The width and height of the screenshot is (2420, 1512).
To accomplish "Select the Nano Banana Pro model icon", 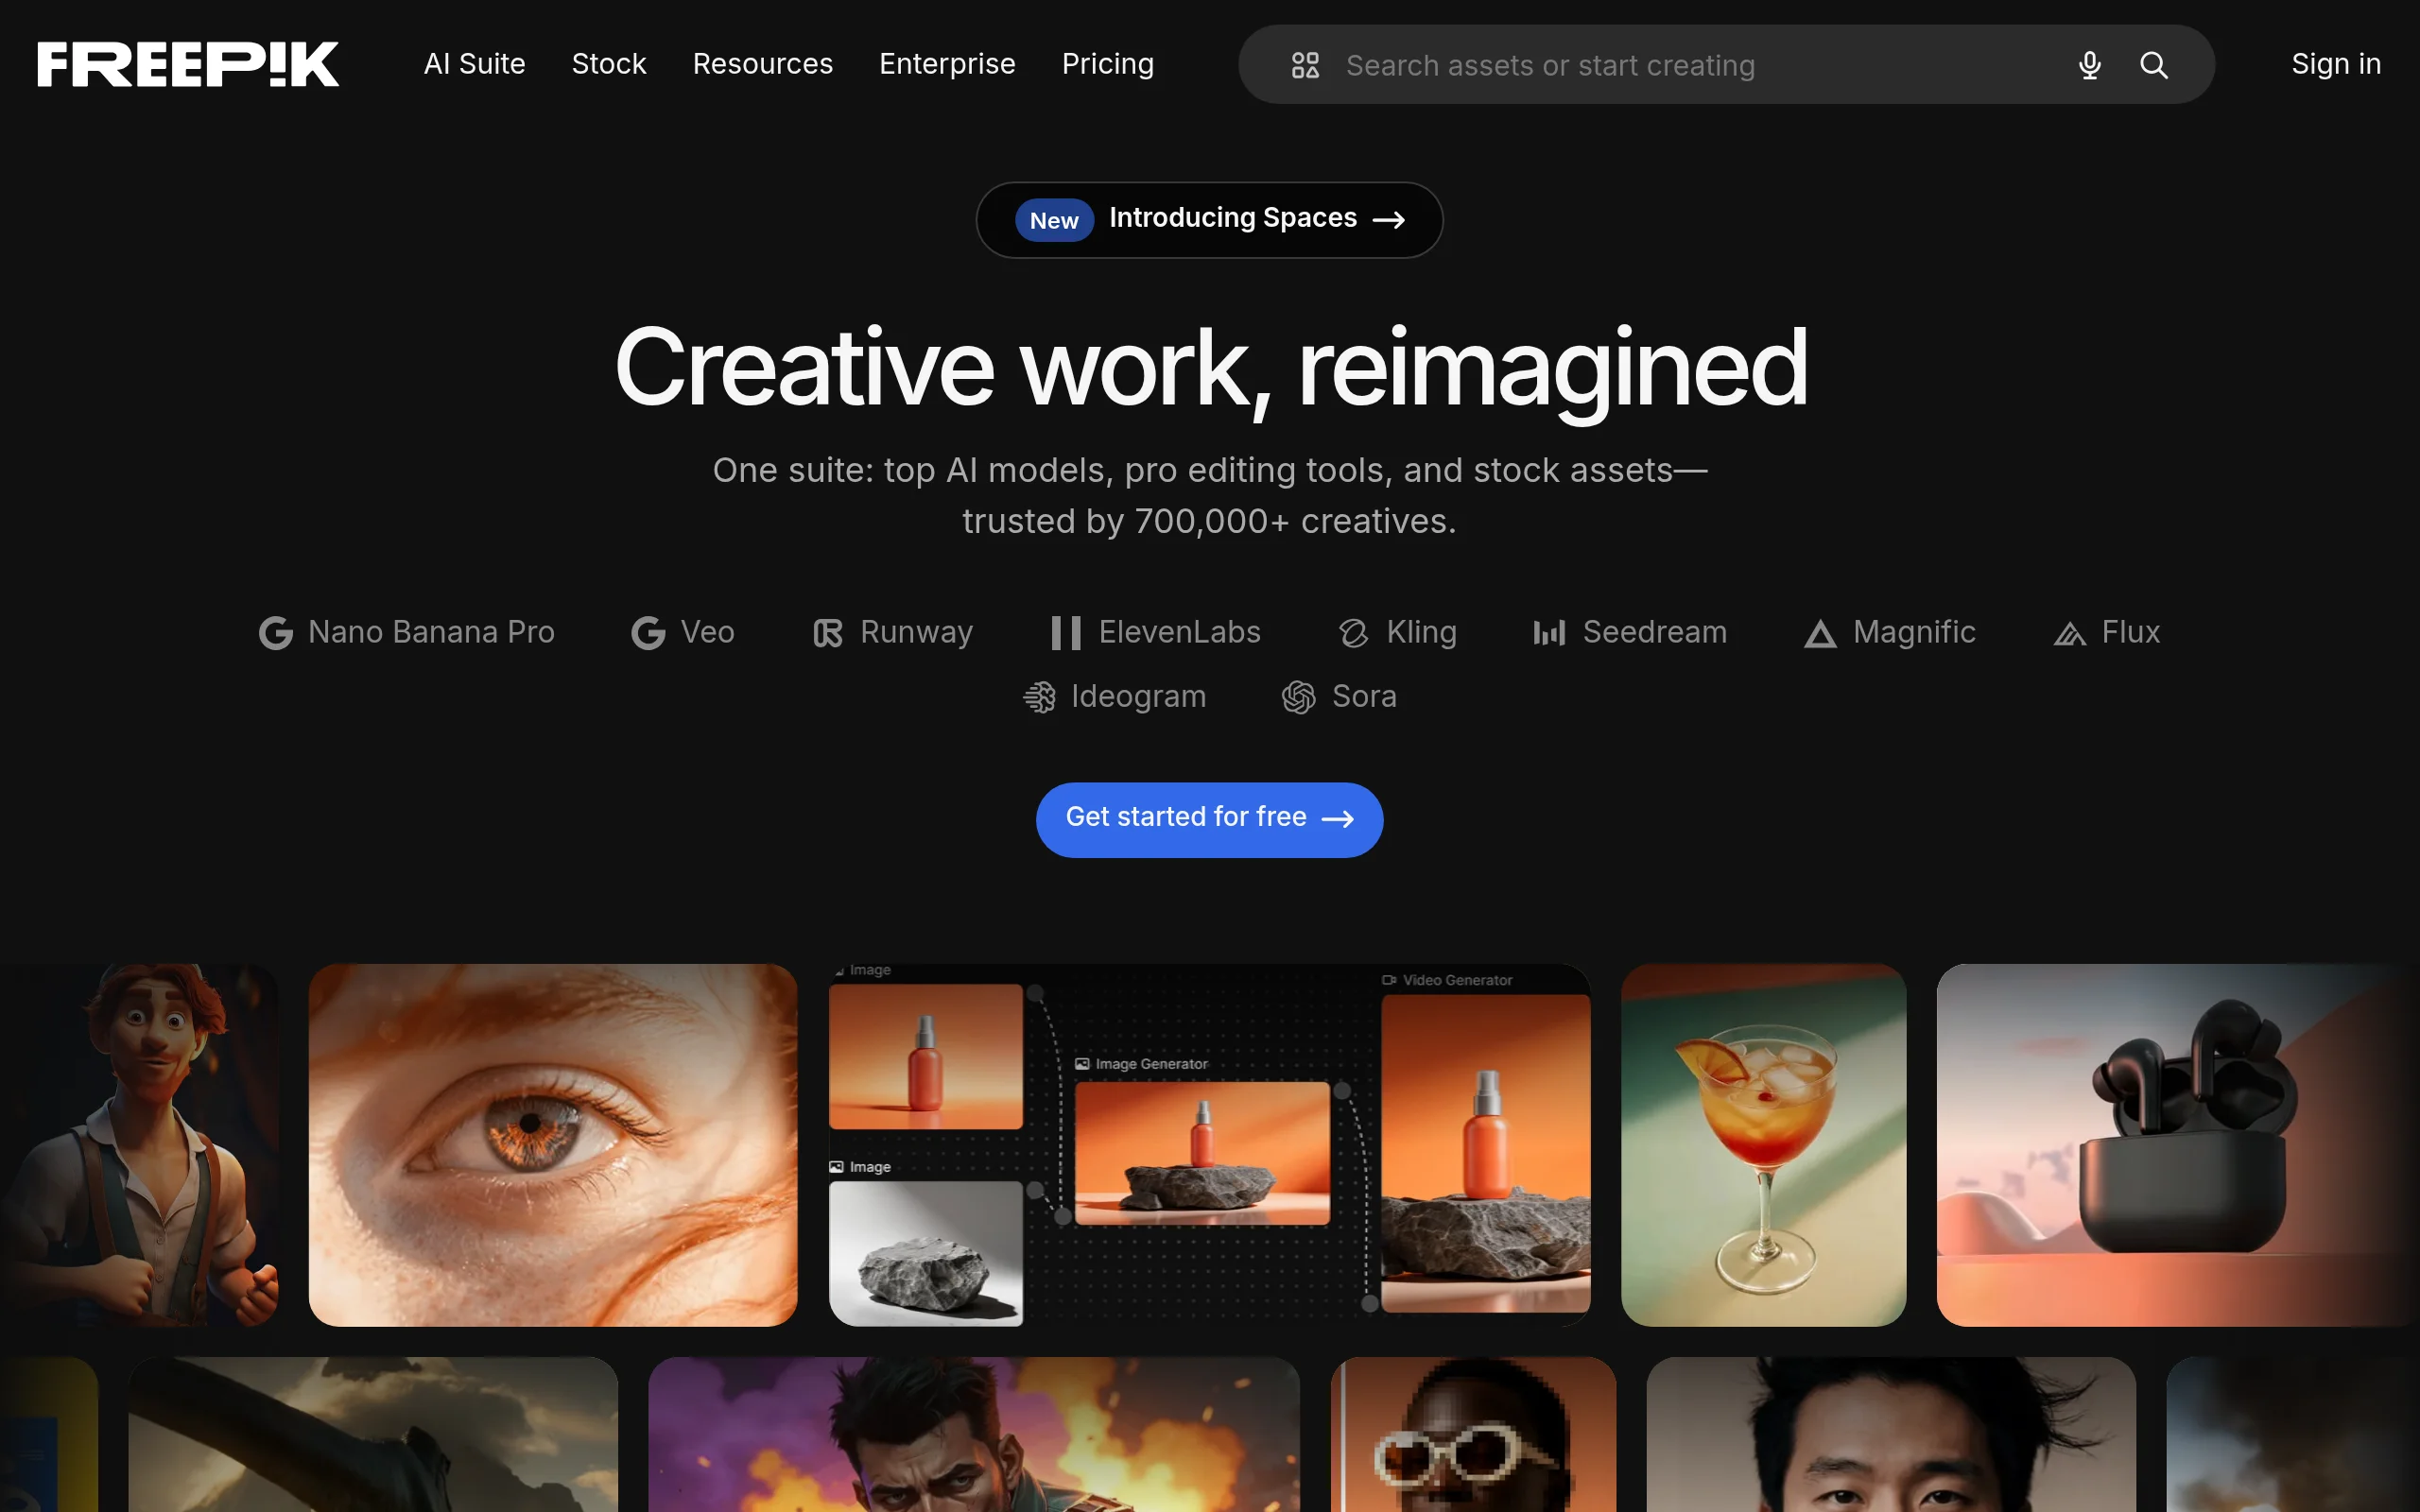I will [275, 632].
